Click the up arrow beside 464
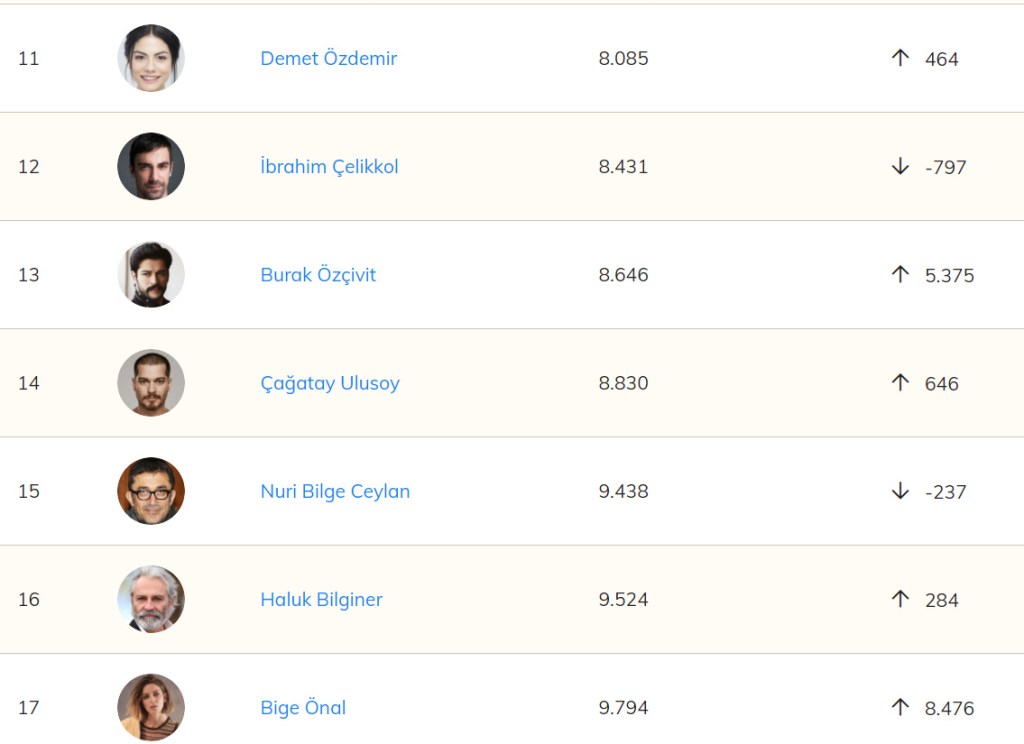Viewport: 1024px width, 744px height. [900, 58]
